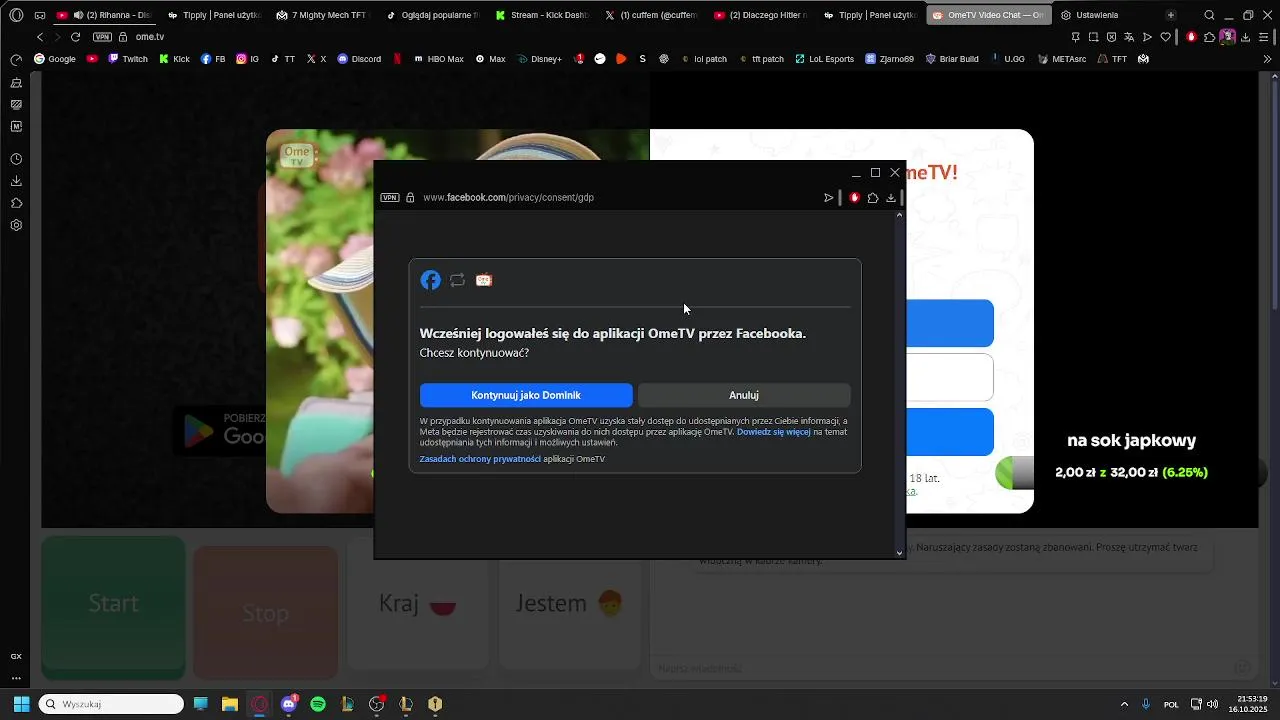Open translate icon in Opera address bar

[1129, 37]
